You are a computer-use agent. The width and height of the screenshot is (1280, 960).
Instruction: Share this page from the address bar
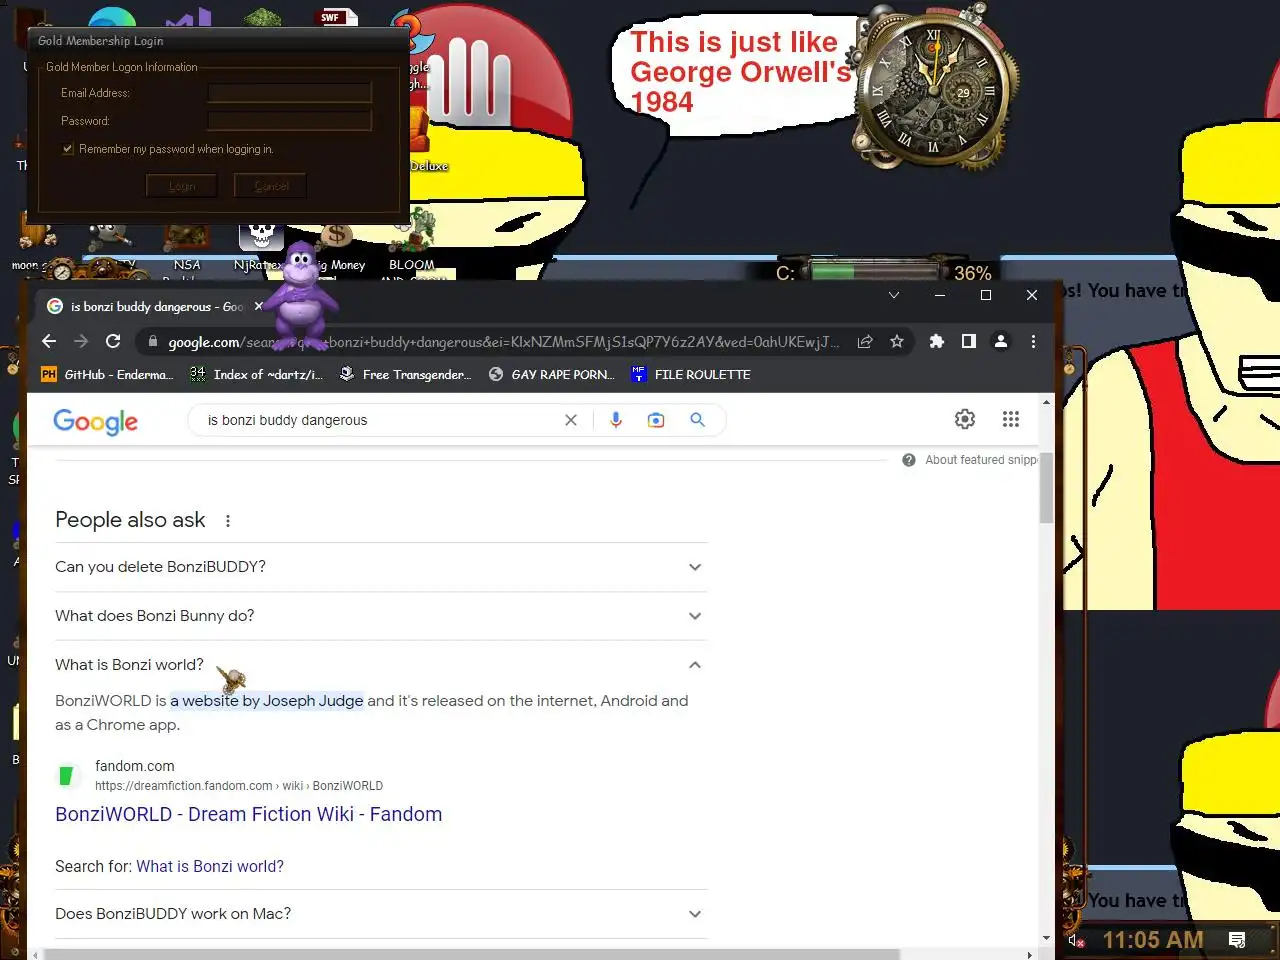pos(865,341)
